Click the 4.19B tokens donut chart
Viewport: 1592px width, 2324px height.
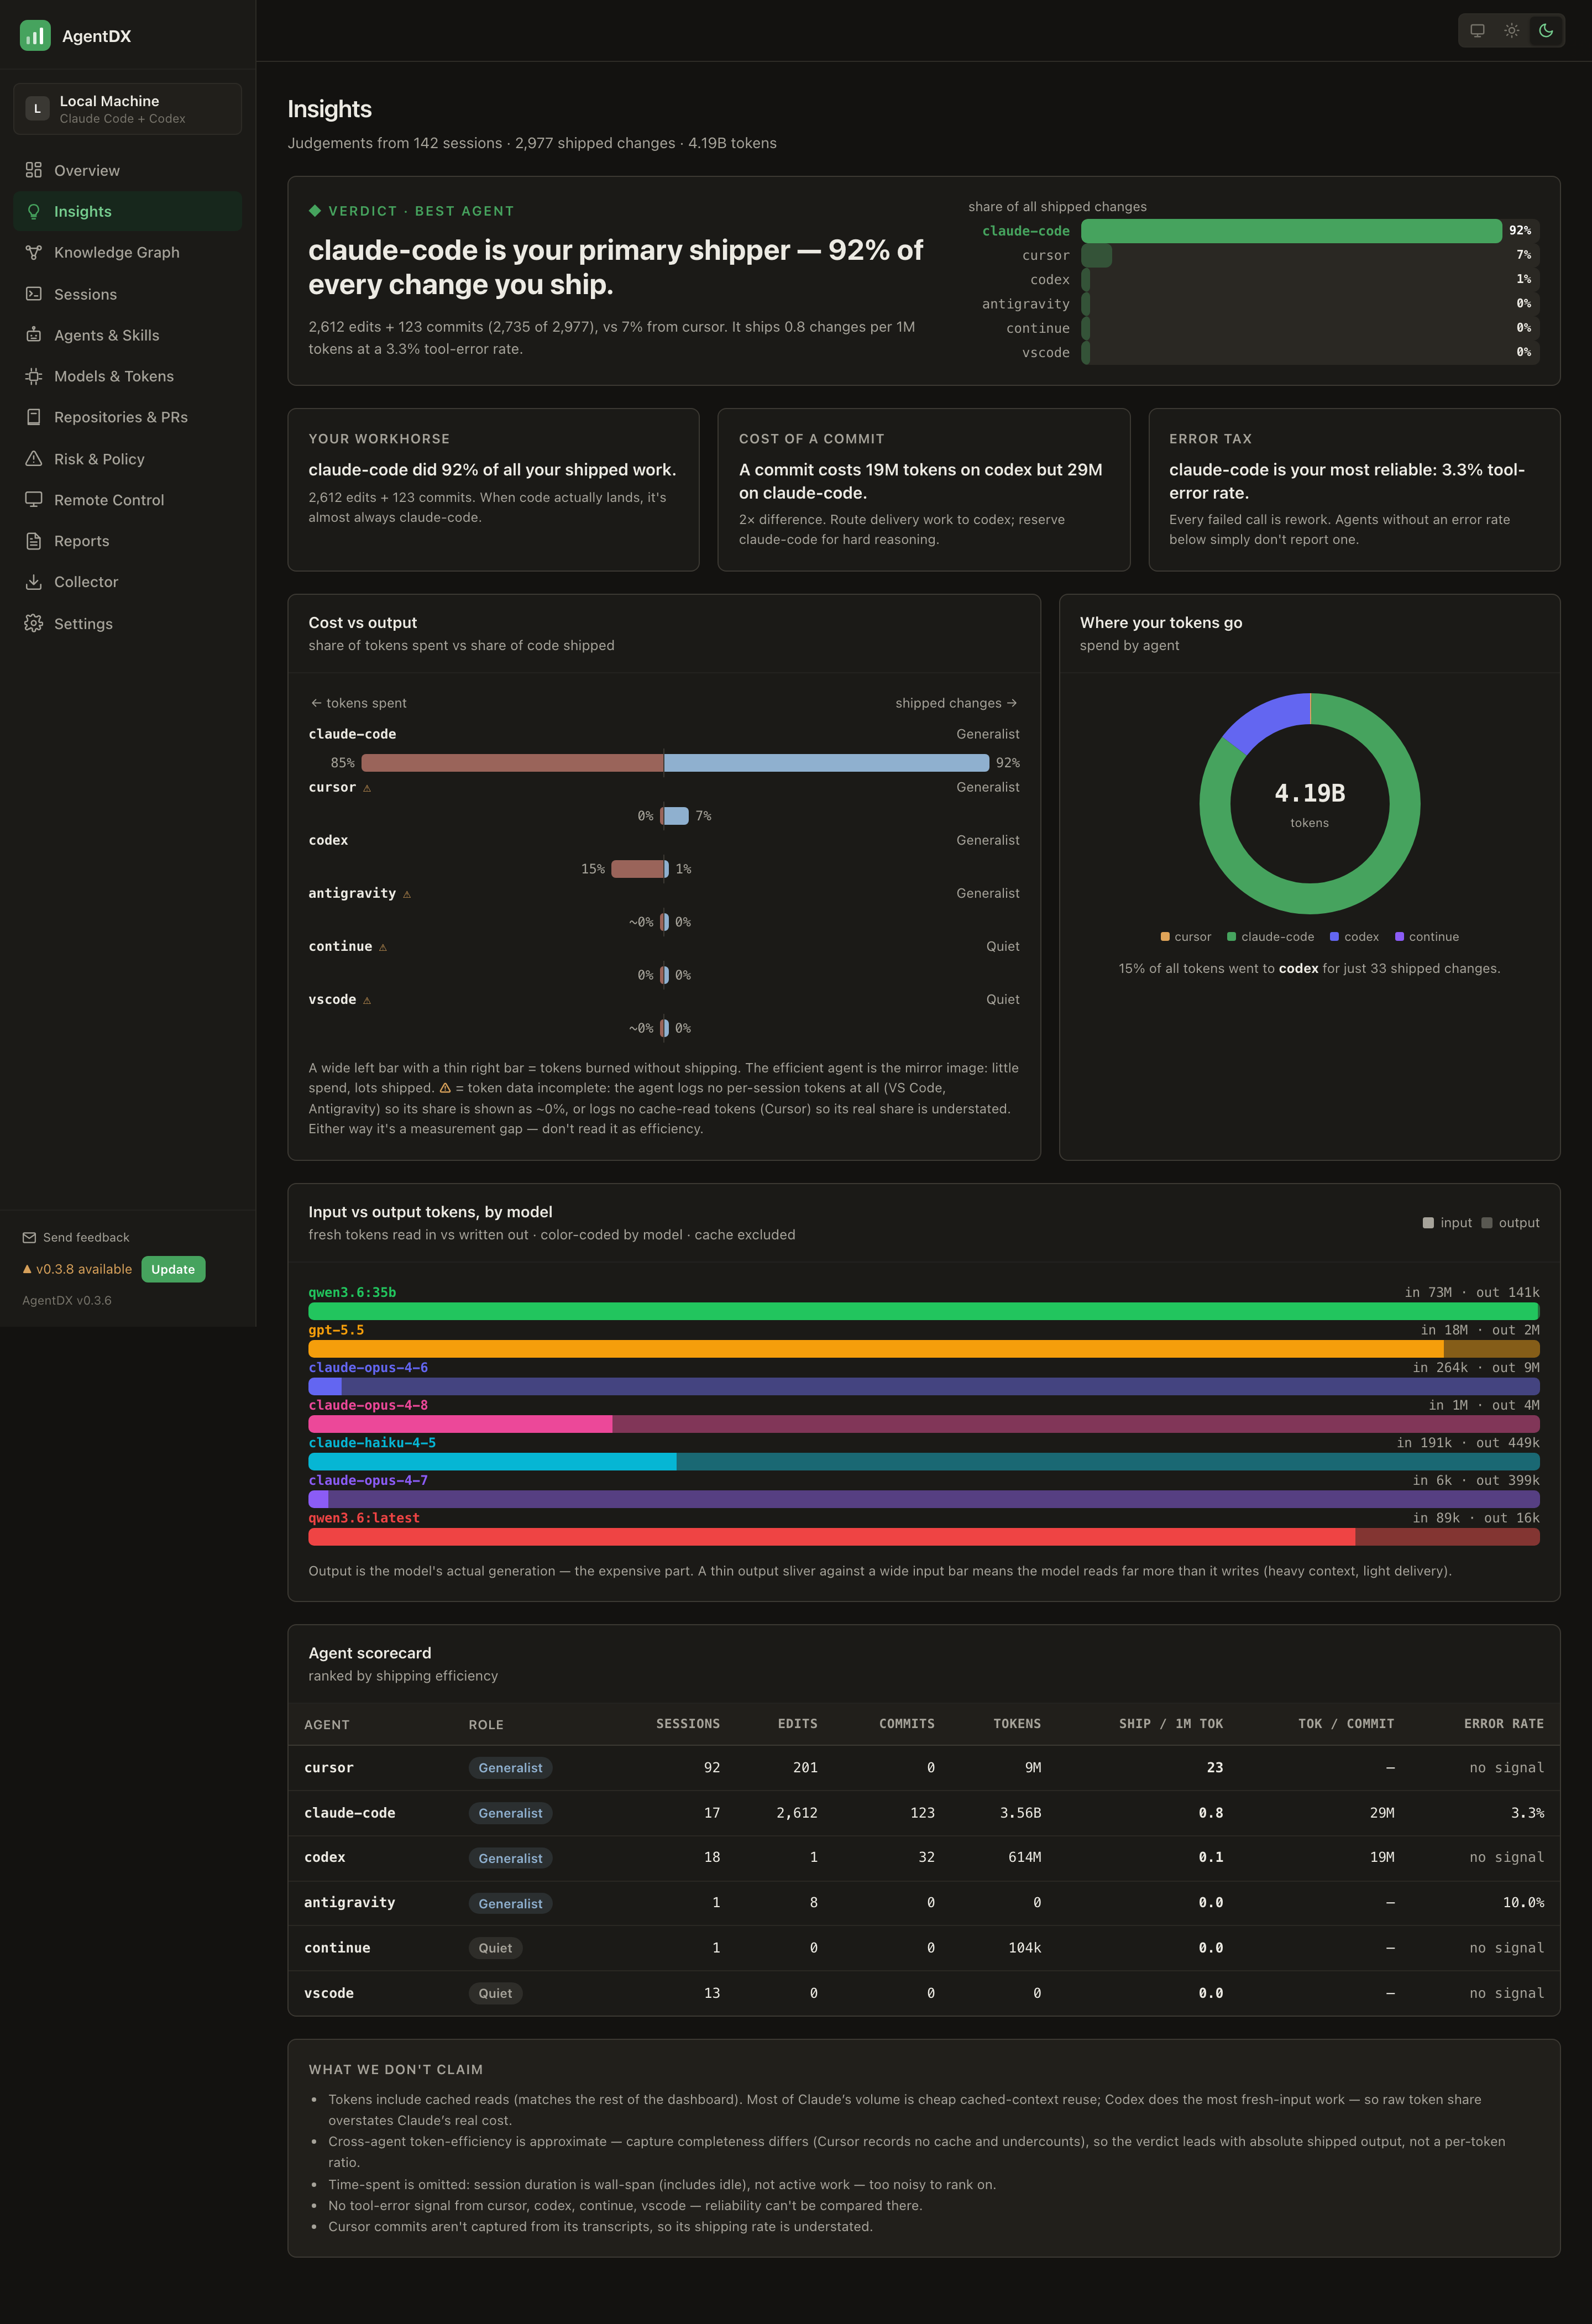point(1309,803)
